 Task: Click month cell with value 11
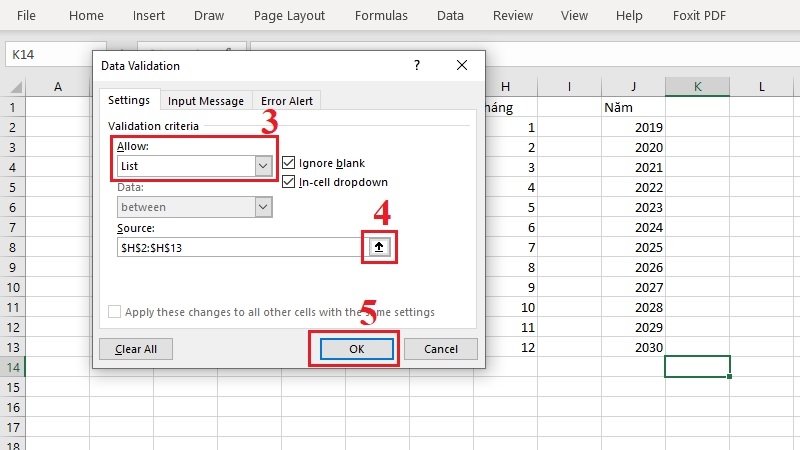(511, 328)
